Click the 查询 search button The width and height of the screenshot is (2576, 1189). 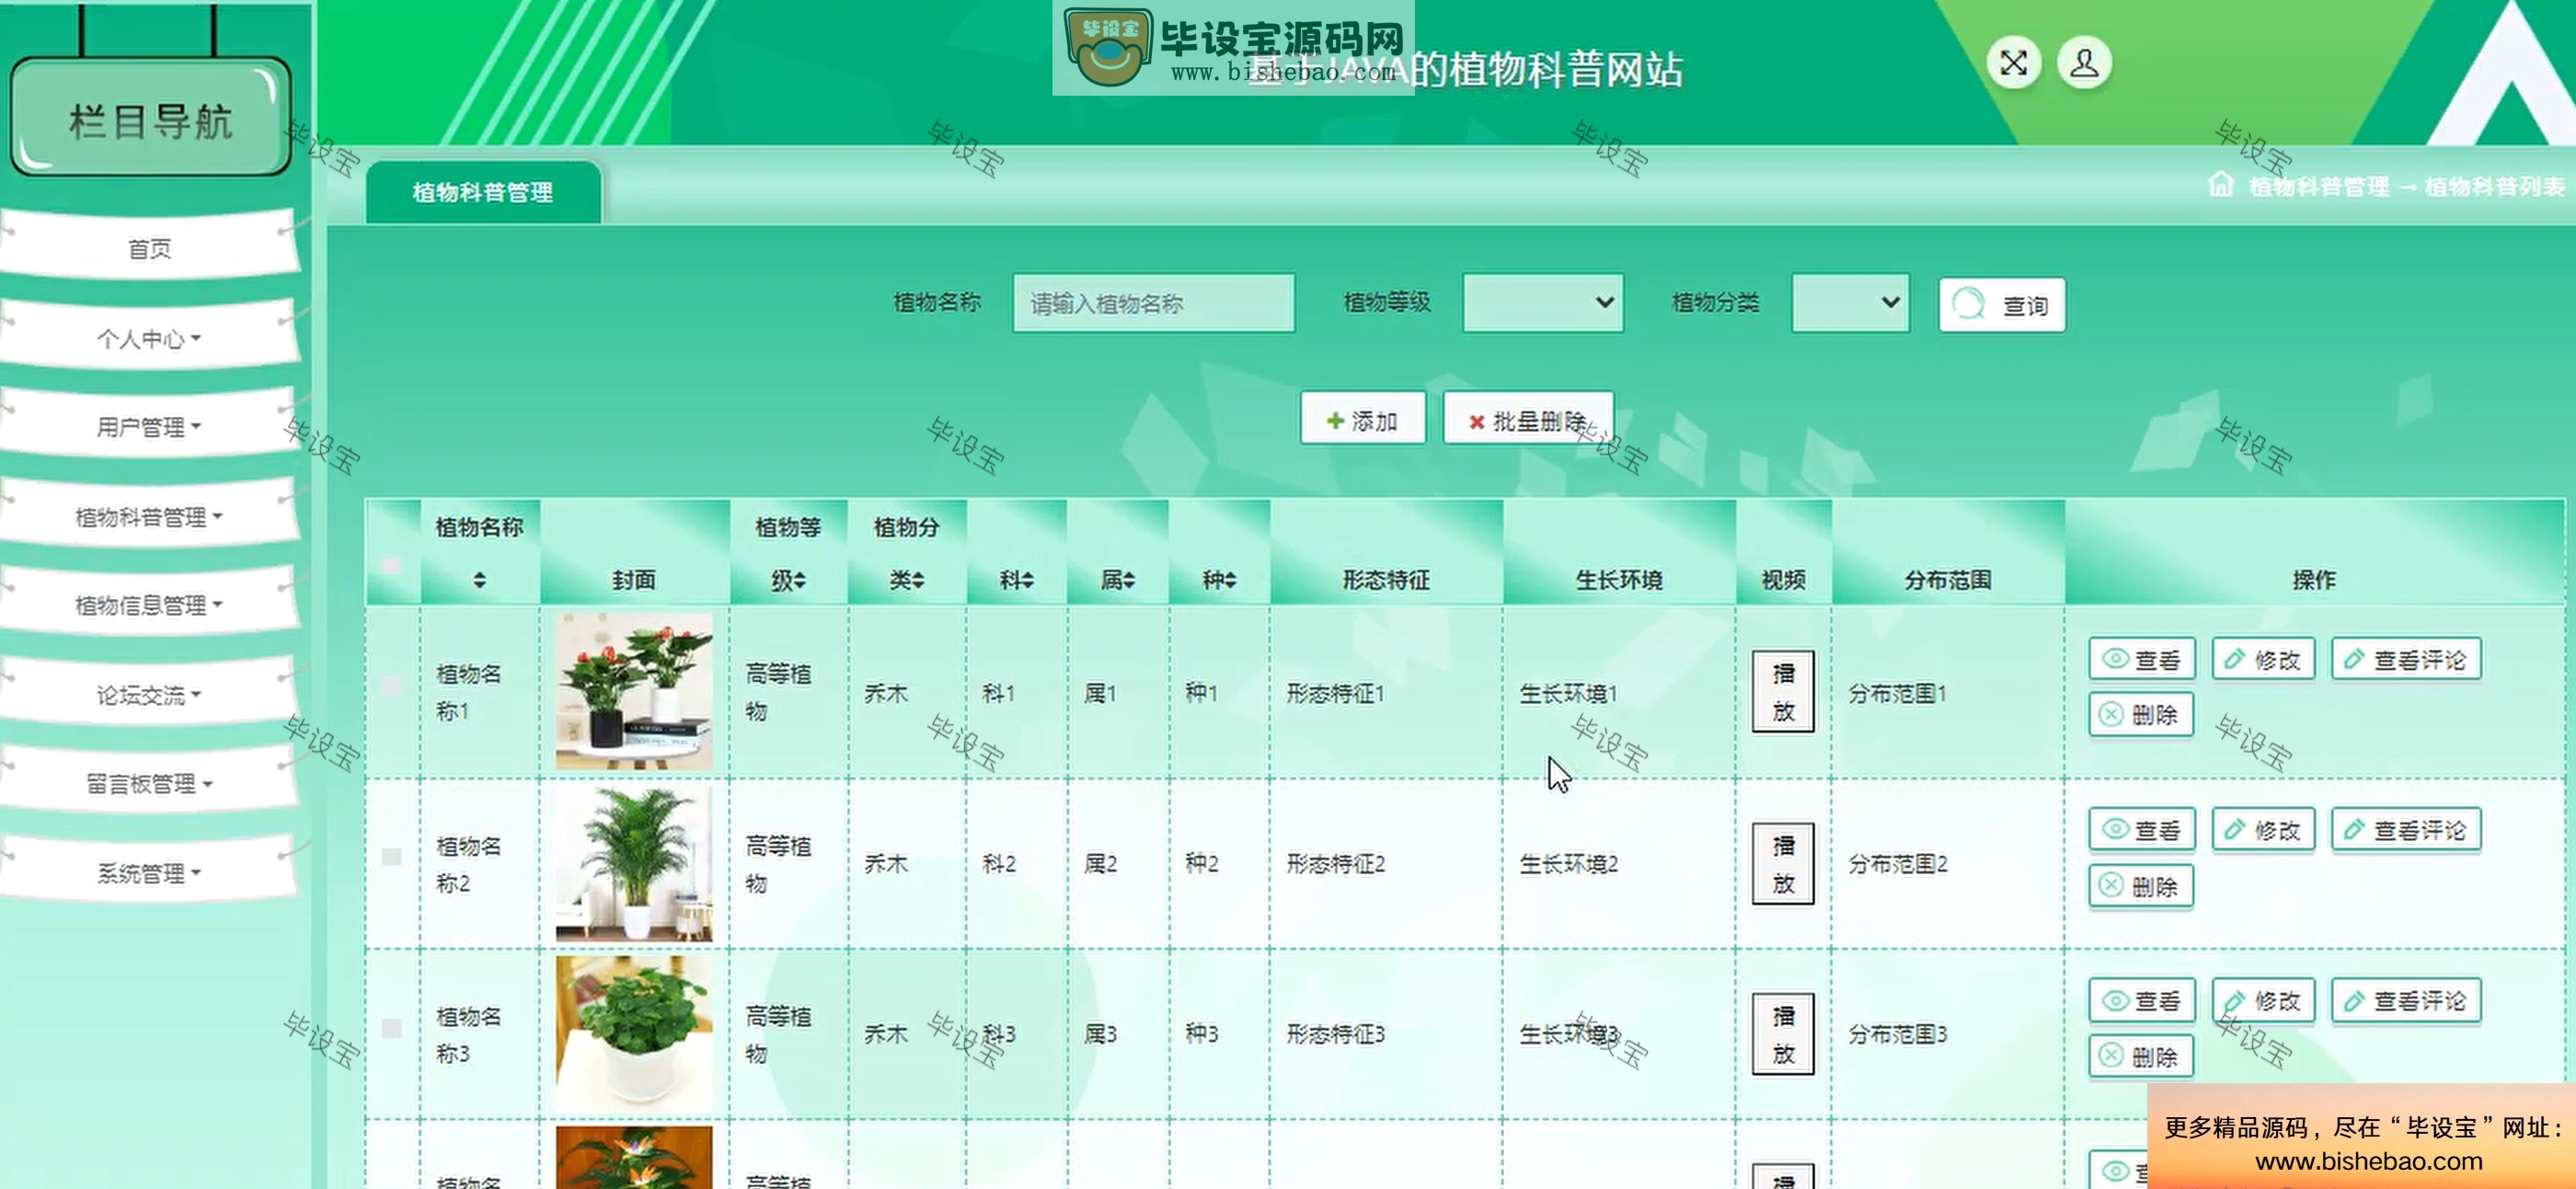pyautogui.click(x=2002, y=305)
